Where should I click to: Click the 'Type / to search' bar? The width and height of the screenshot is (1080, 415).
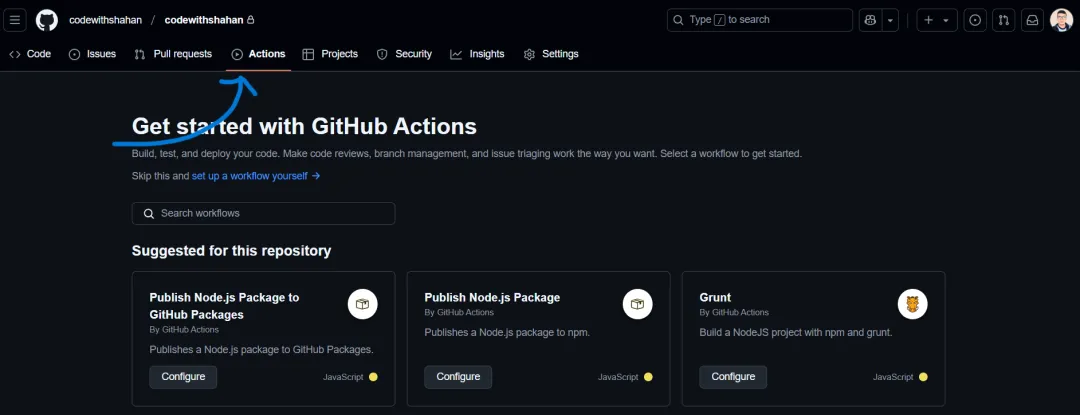pos(759,20)
